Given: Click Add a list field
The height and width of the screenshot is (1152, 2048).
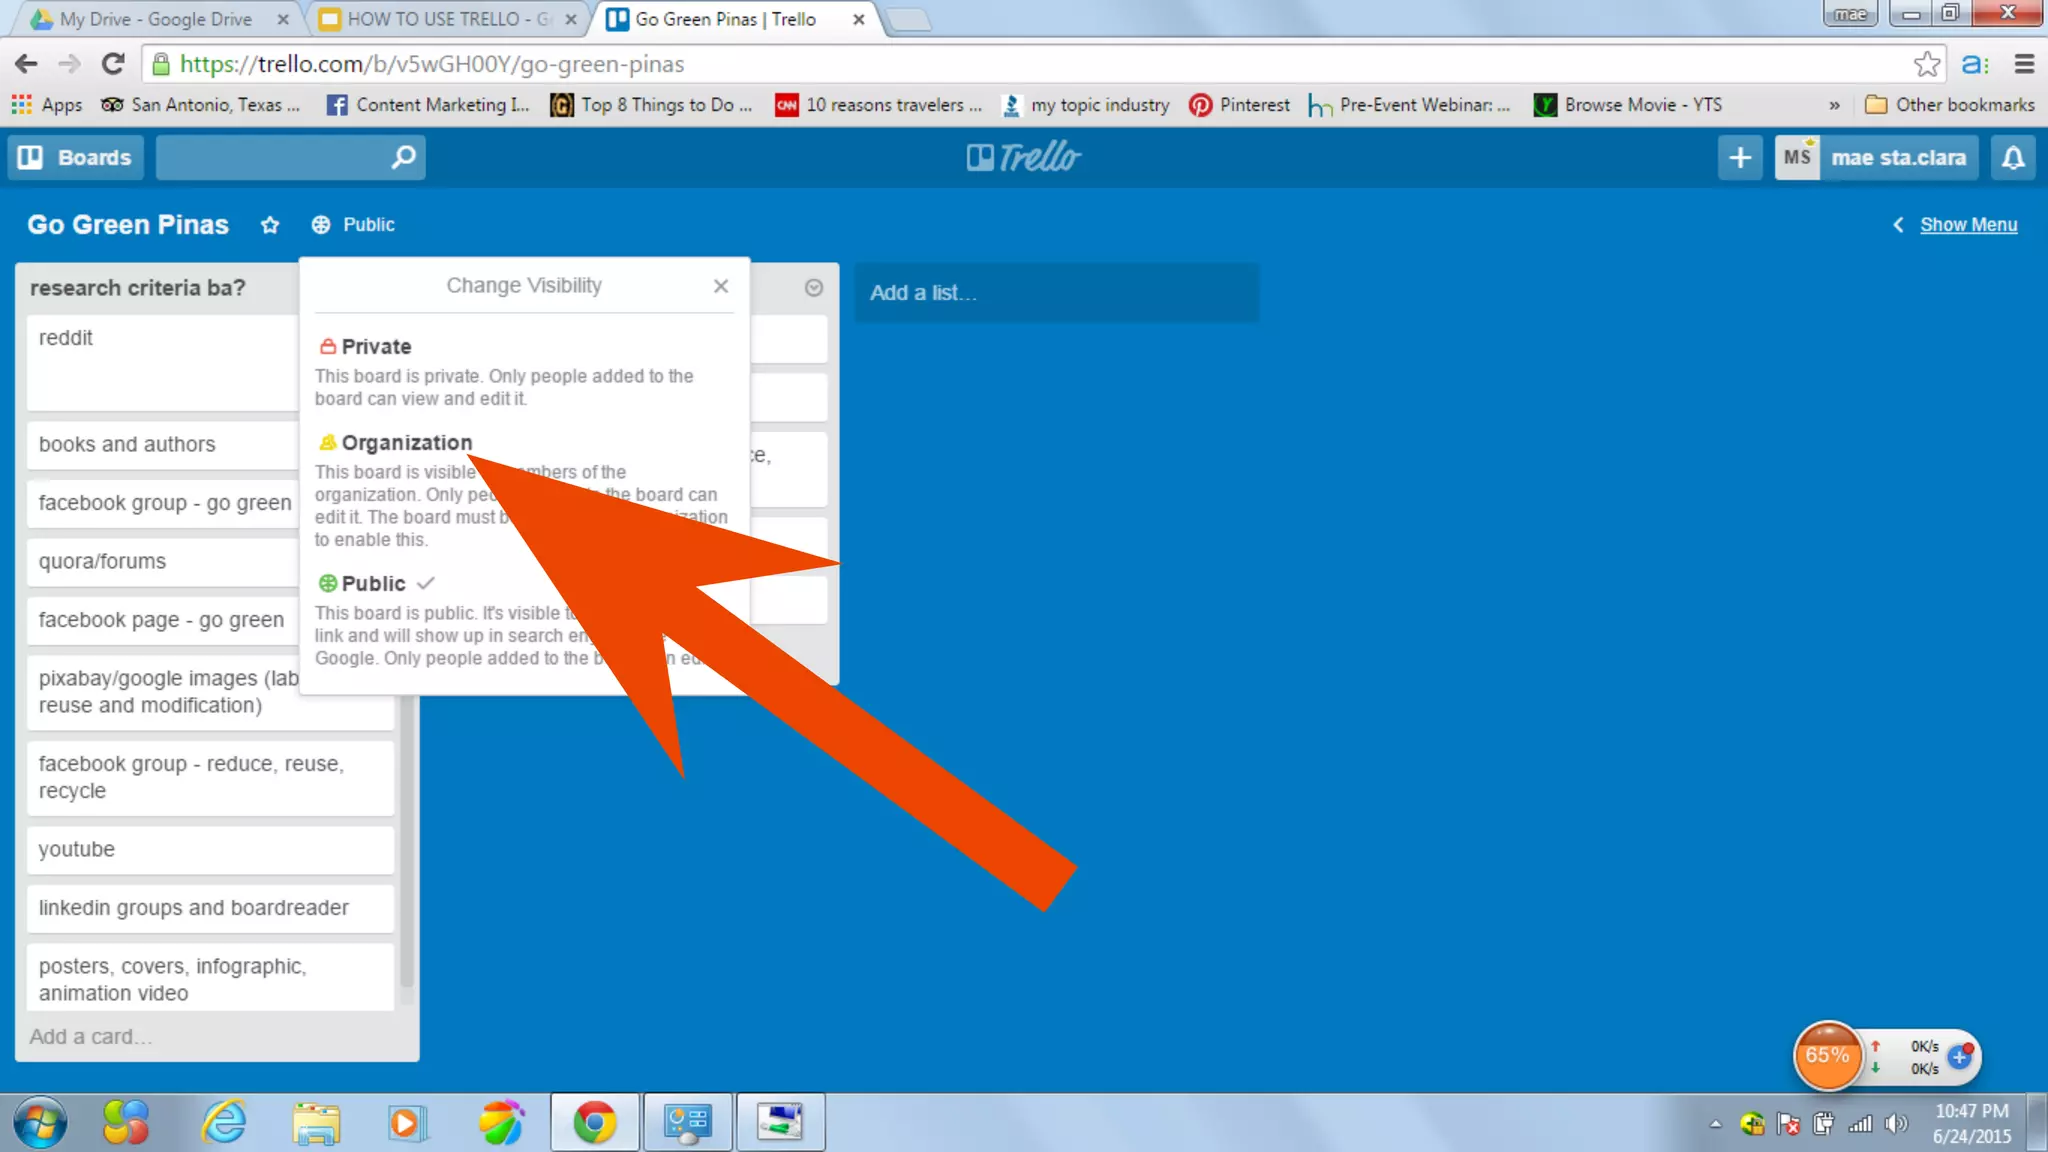Looking at the screenshot, I should [1055, 293].
